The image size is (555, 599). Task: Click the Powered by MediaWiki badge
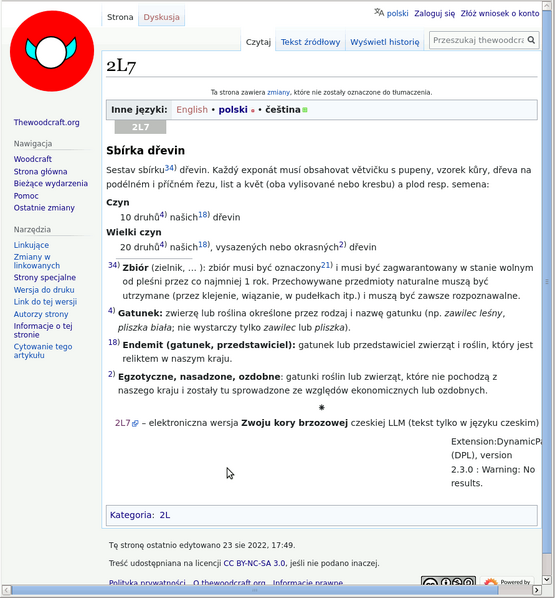[x=507, y=582]
